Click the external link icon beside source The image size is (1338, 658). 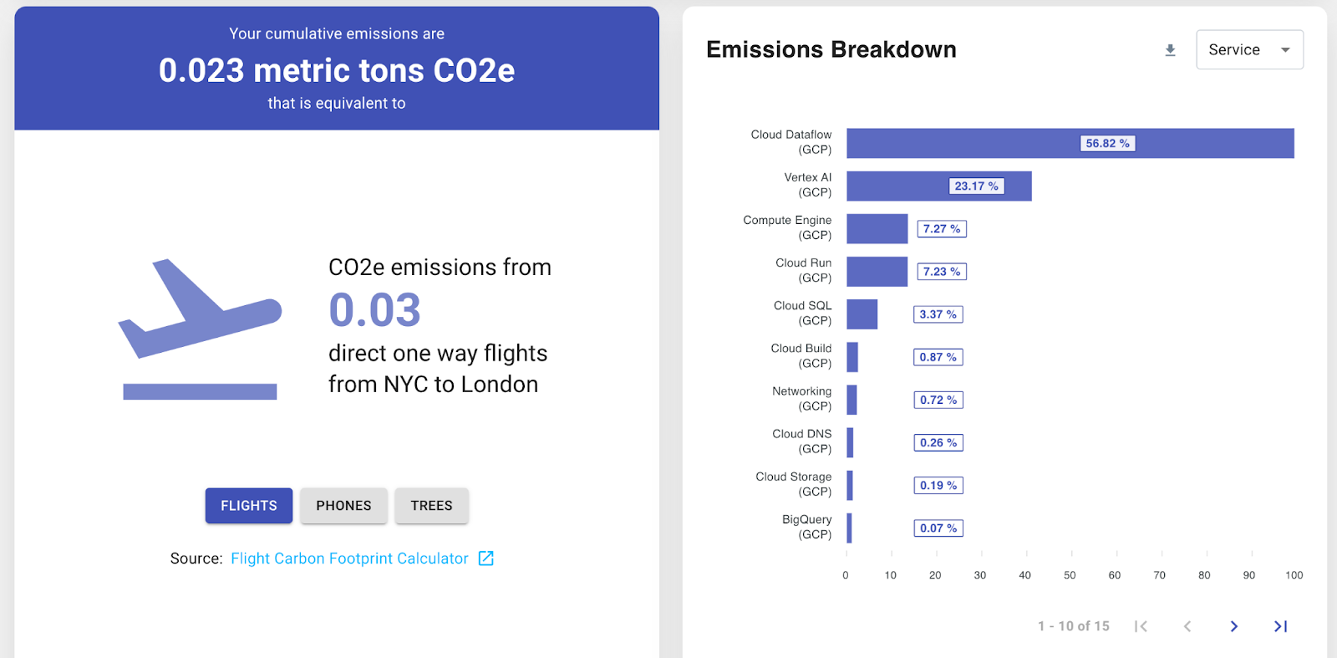point(486,558)
